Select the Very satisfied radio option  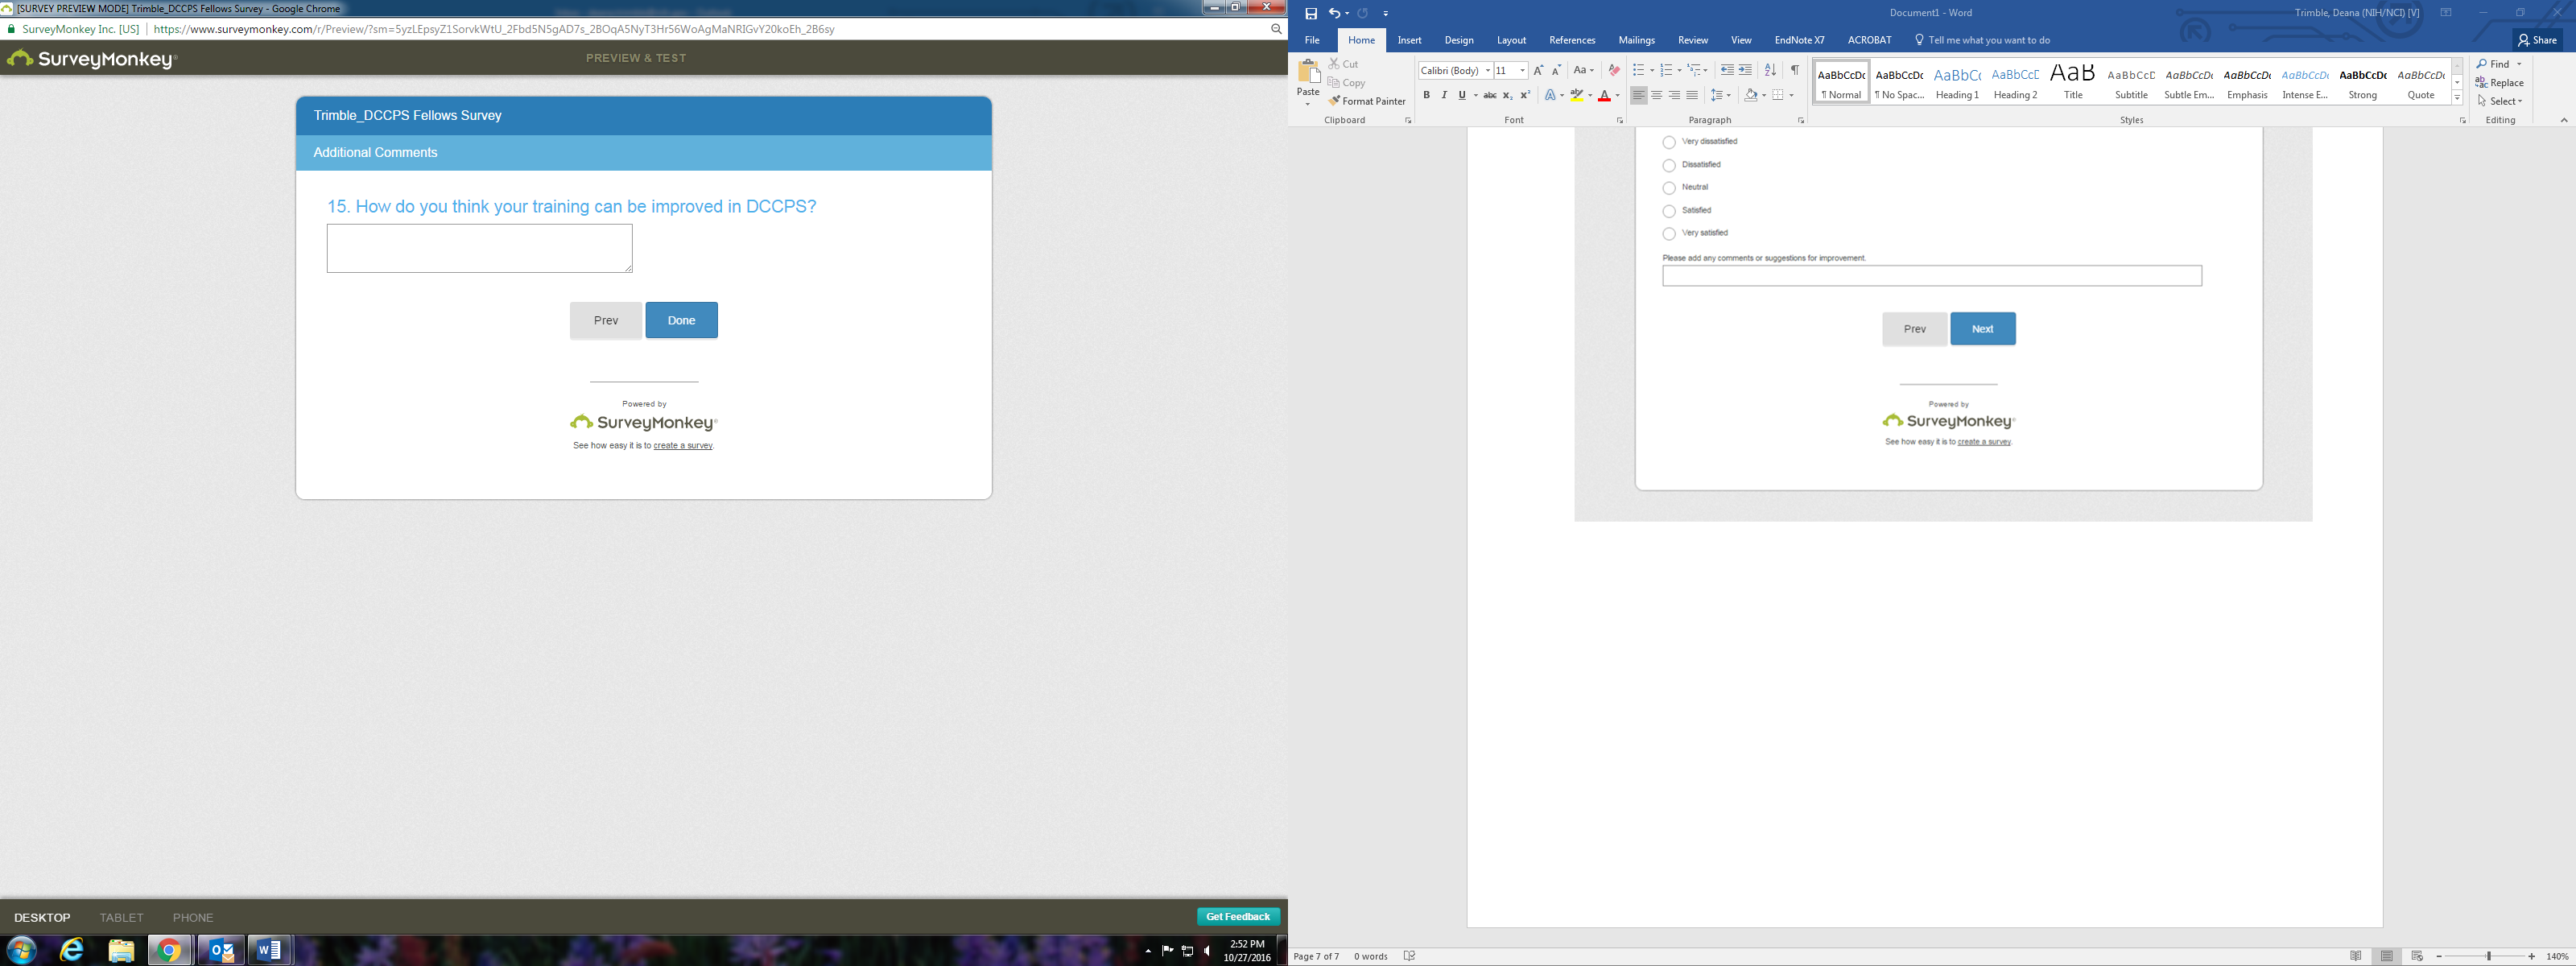(1669, 234)
